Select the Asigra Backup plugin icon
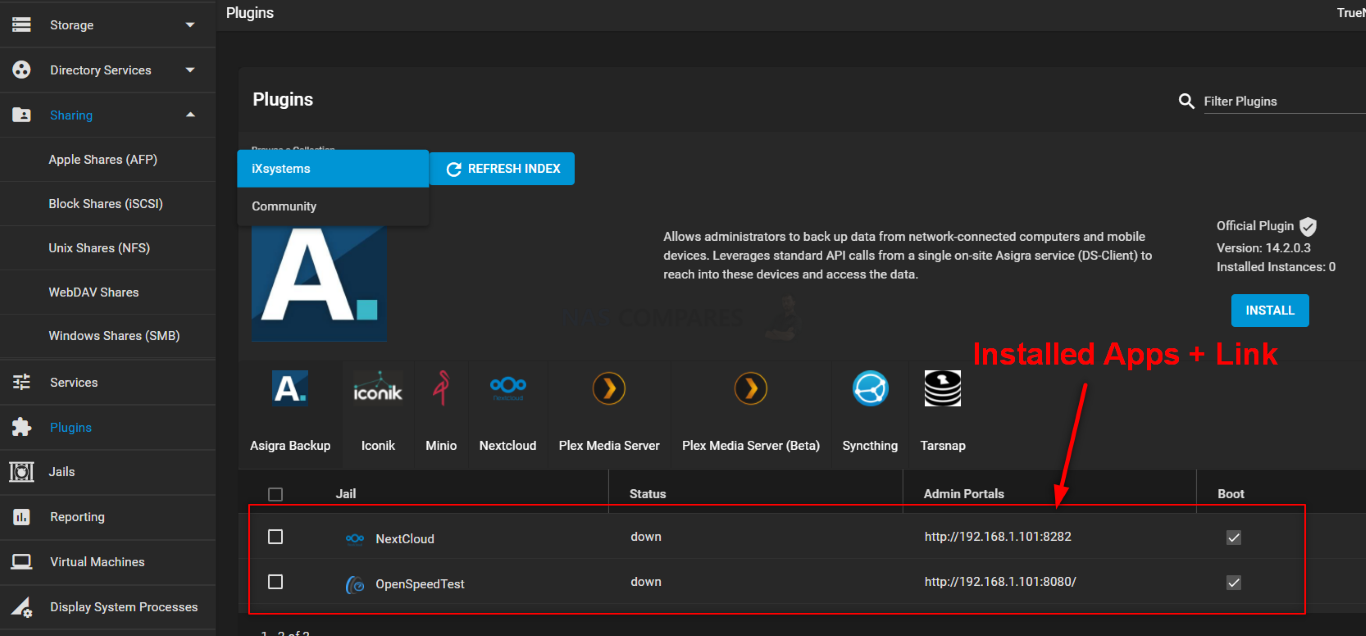Viewport: 1366px width, 636px height. [290, 388]
